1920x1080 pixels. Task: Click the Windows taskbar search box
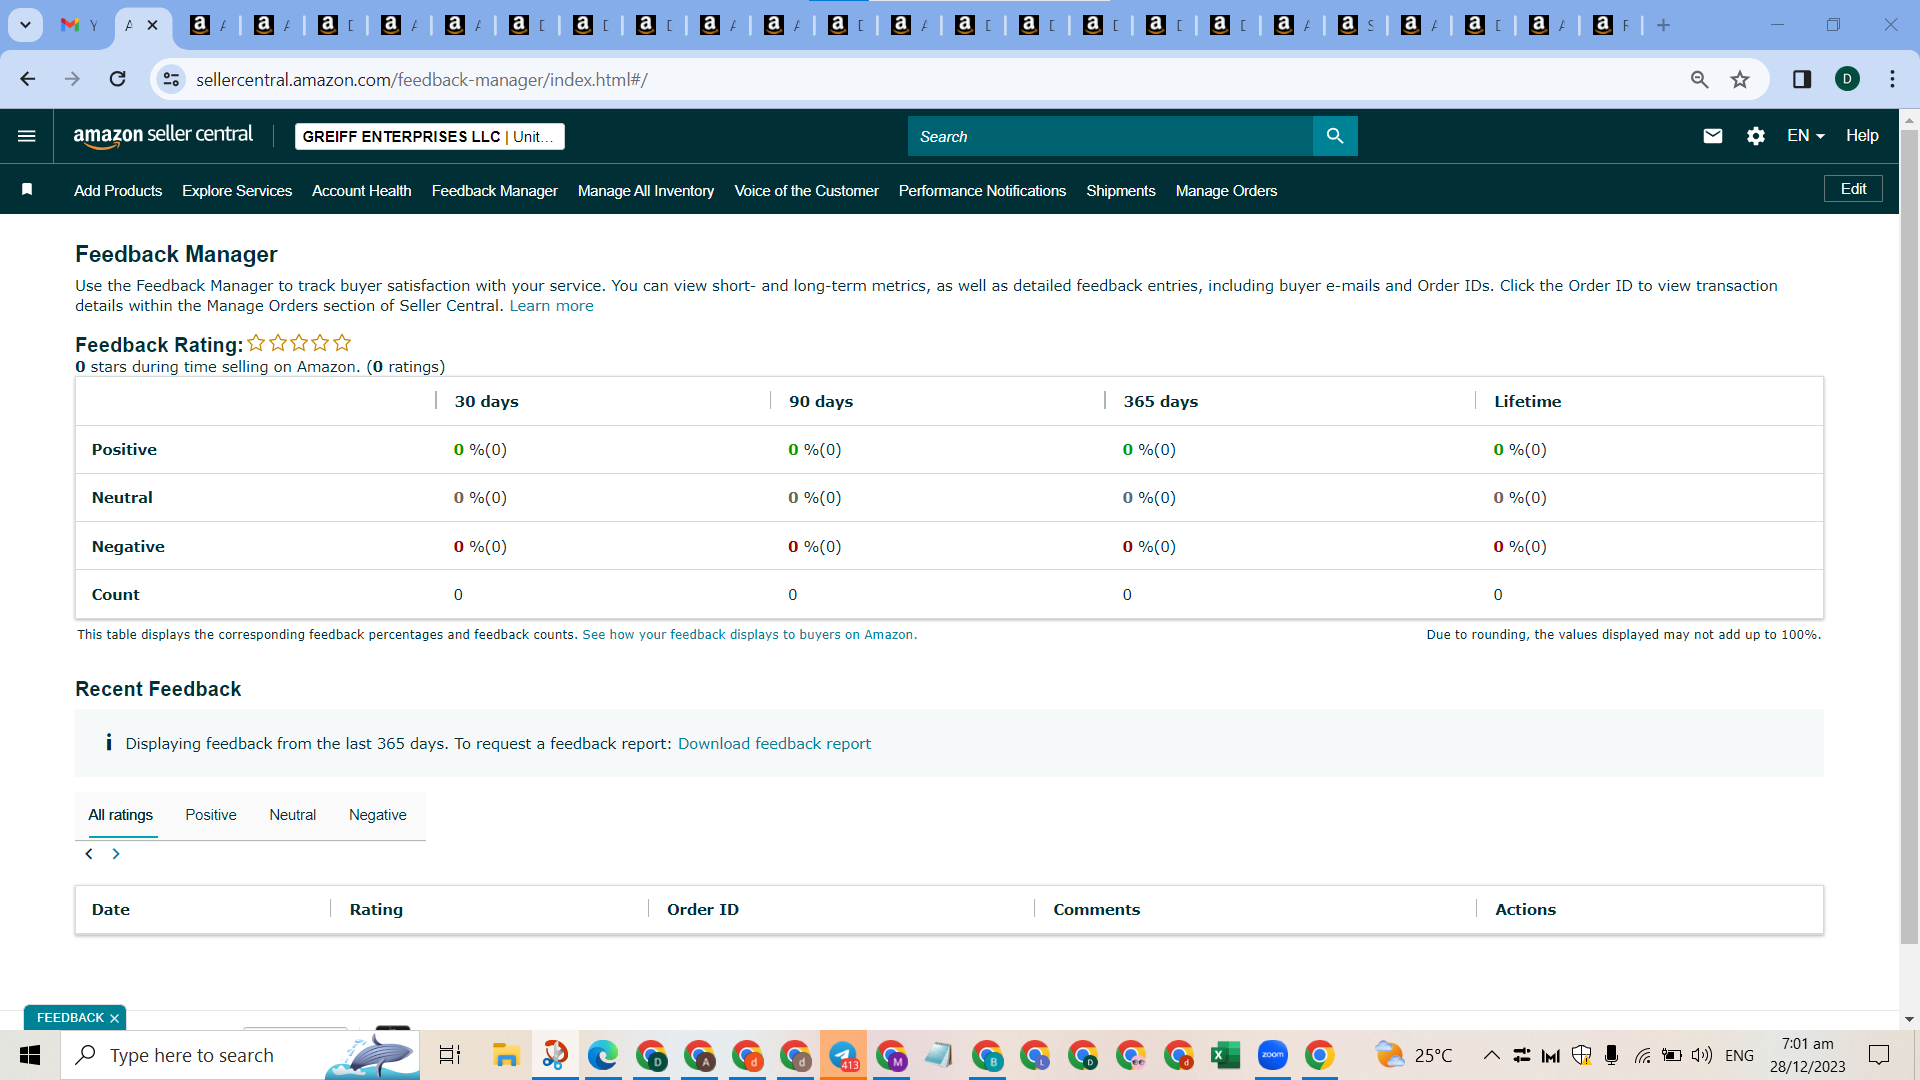click(240, 1055)
